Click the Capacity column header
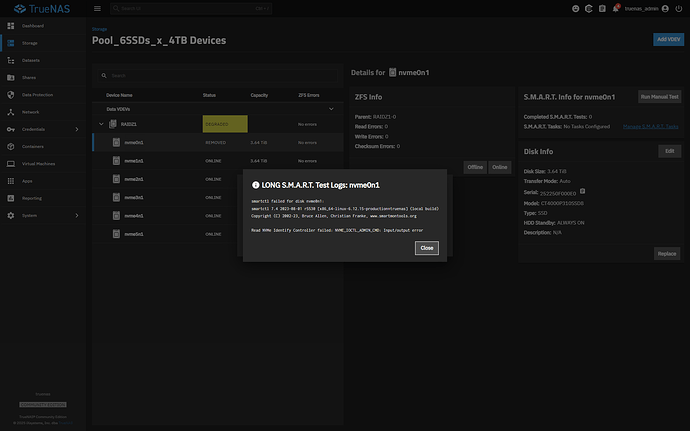Screen dimensions: 690x431 [x=259, y=95]
